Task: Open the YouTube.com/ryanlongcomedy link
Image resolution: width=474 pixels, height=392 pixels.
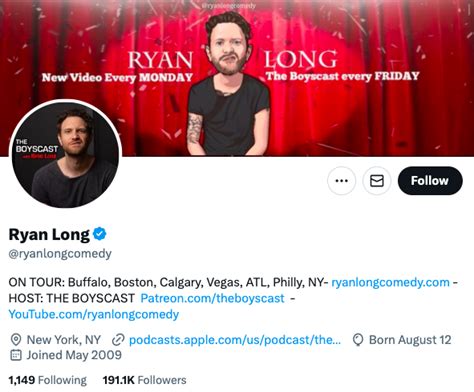Action: click(94, 314)
